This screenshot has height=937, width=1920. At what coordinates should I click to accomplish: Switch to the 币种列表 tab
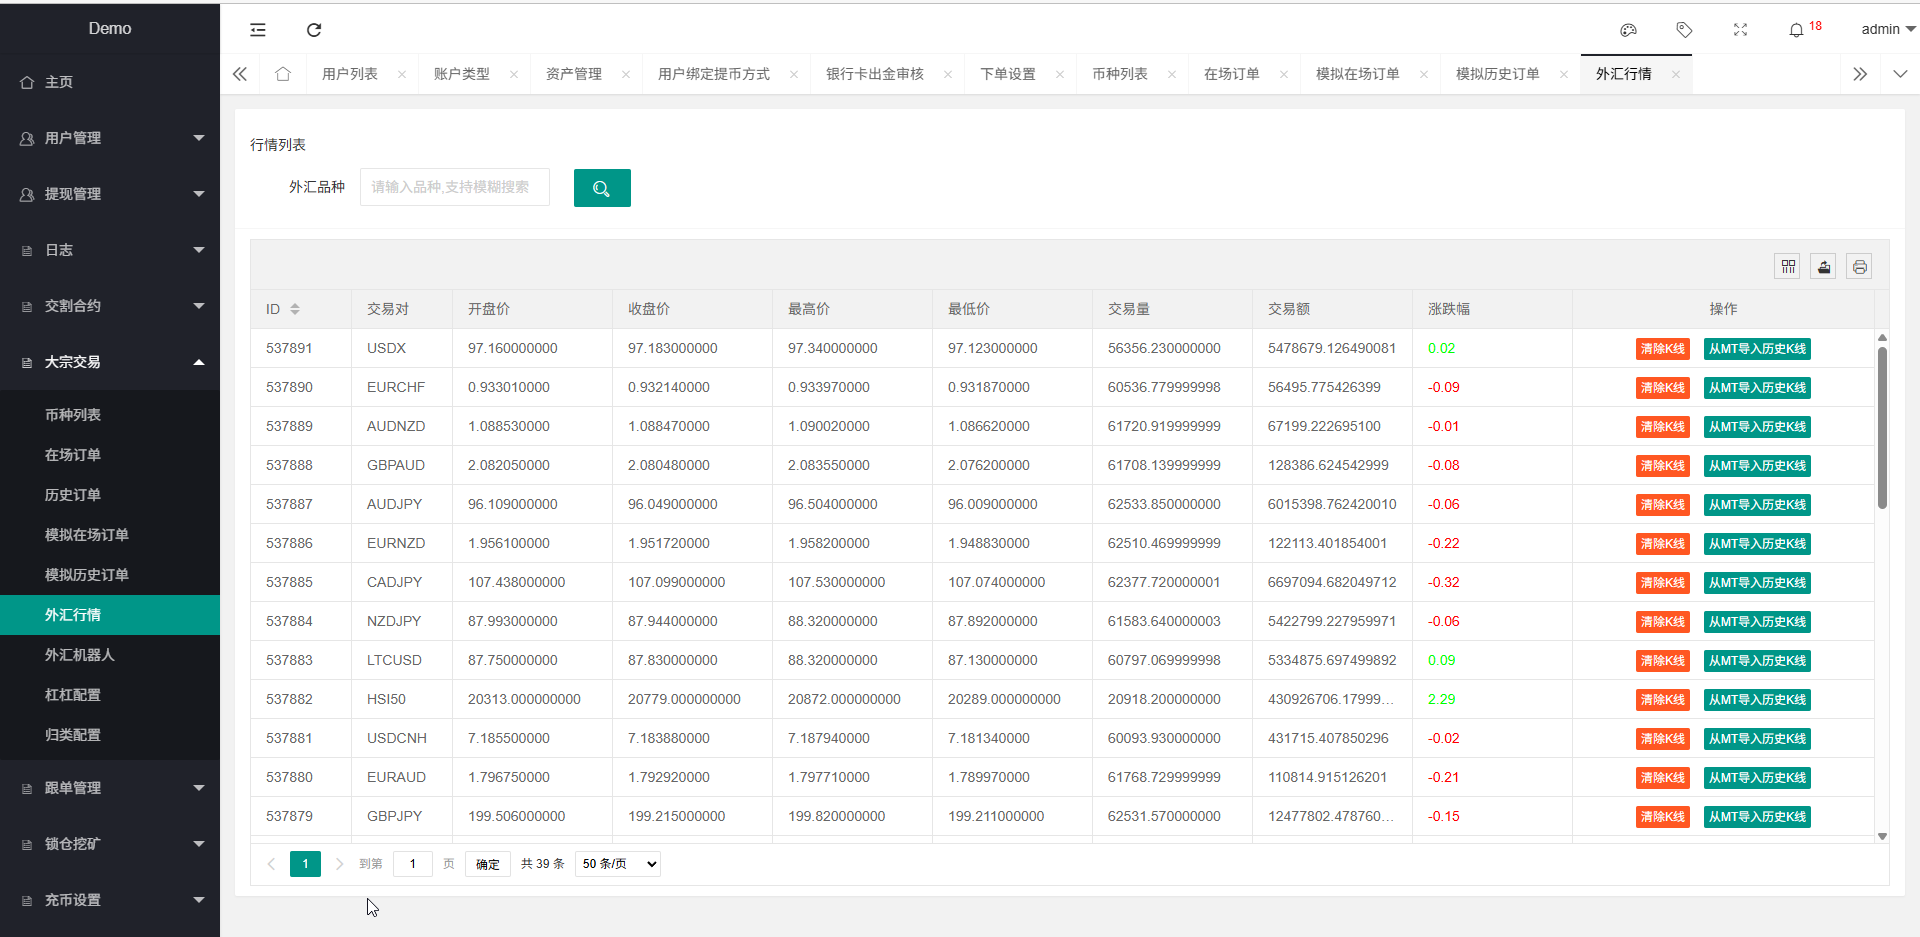point(1119,74)
